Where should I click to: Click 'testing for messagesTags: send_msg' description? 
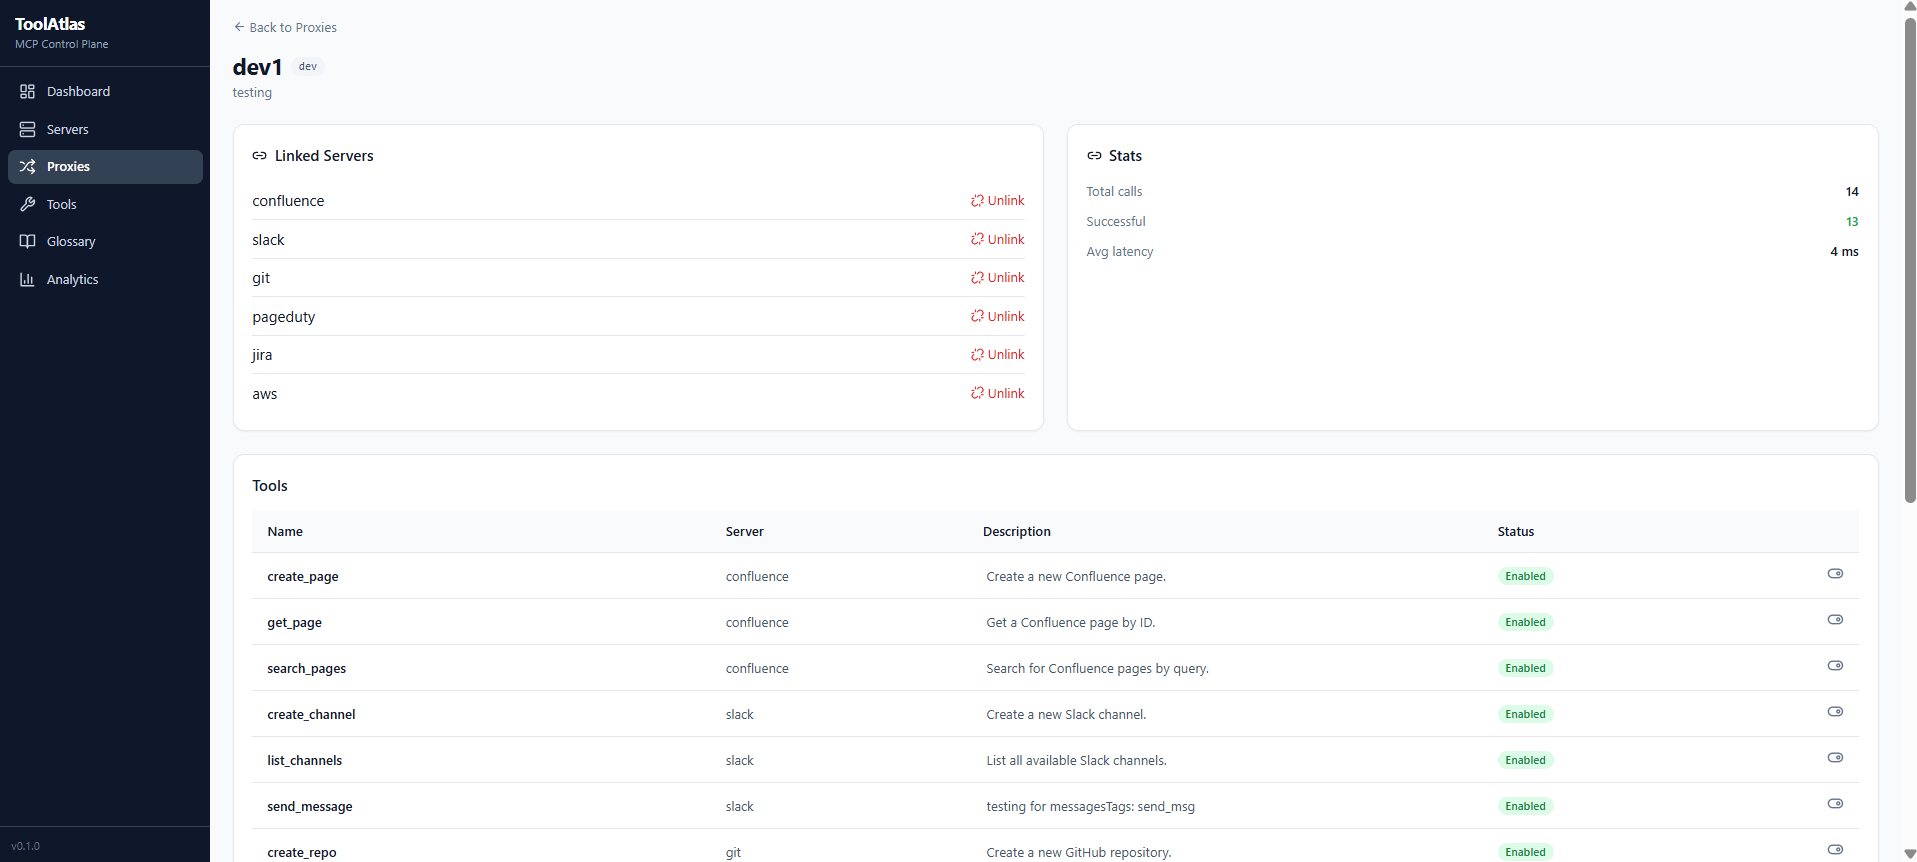tap(1091, 806)
